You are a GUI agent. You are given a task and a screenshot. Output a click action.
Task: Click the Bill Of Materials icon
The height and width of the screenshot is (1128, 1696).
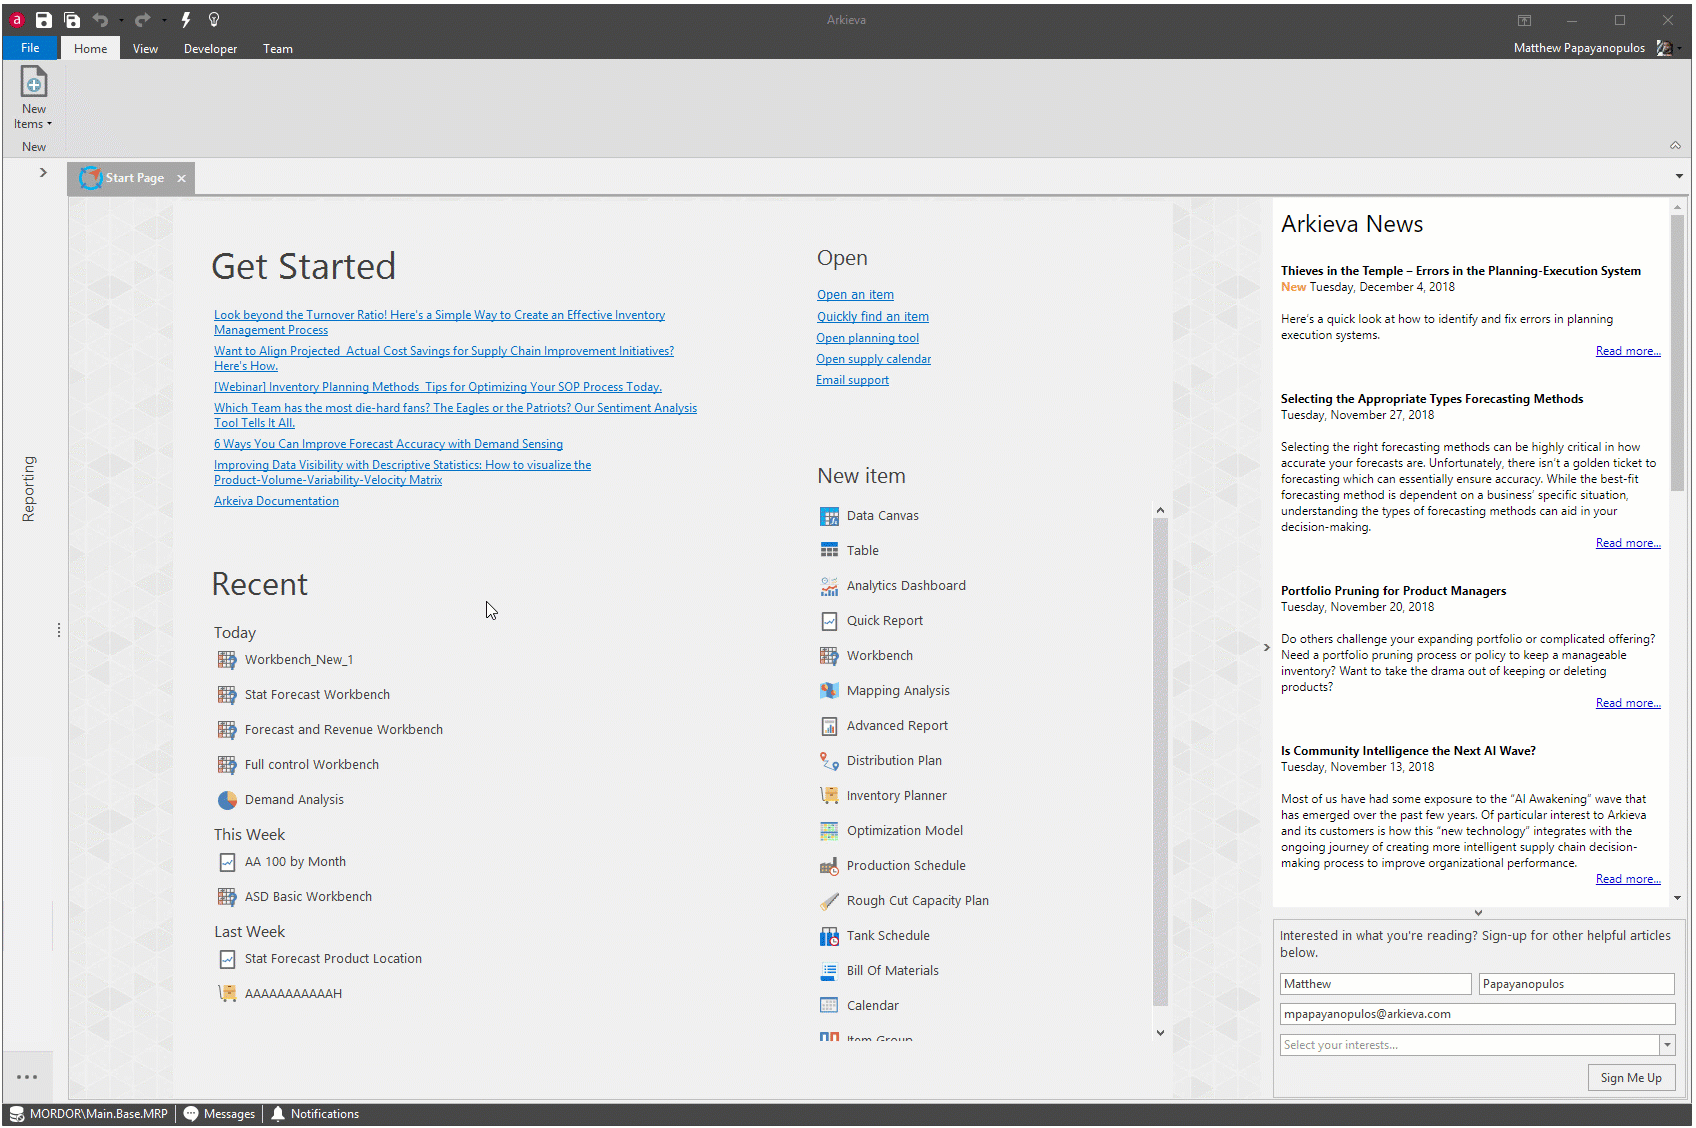(829, 971)
